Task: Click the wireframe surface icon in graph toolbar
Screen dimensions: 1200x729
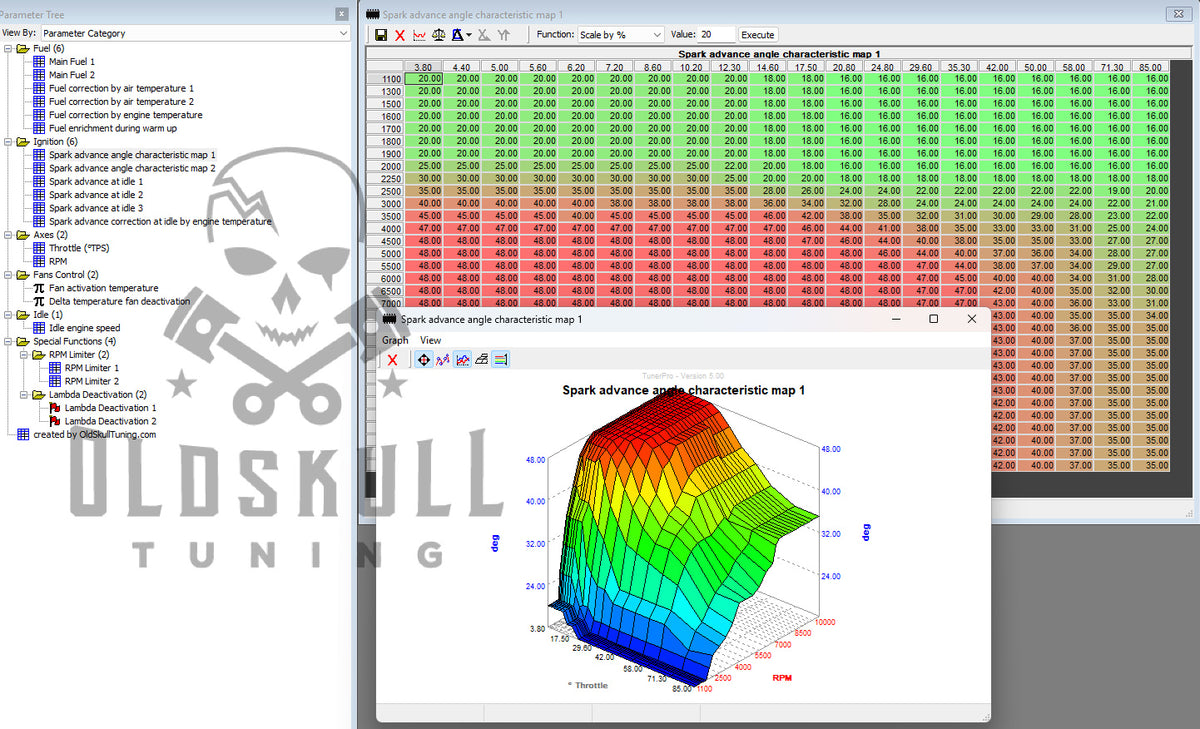Action: point(482,360)
